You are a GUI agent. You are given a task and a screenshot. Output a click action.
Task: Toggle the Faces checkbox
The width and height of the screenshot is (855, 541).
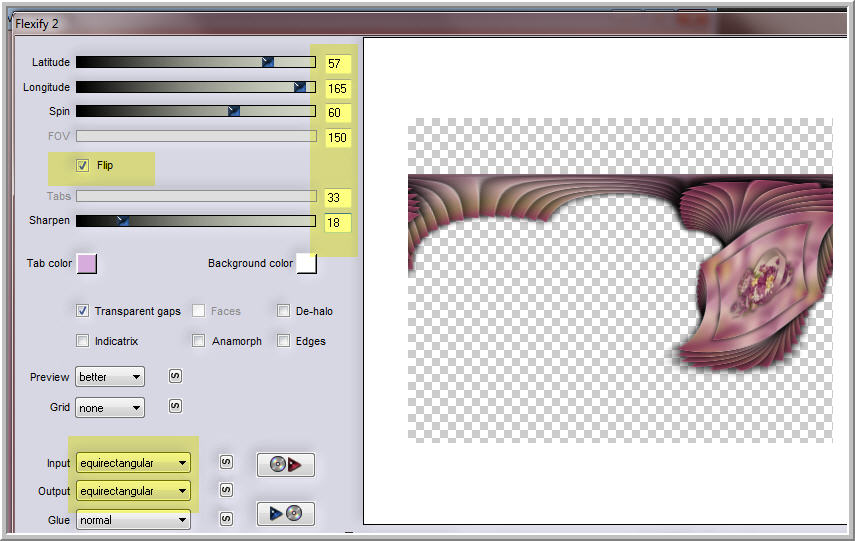[198, 311]
